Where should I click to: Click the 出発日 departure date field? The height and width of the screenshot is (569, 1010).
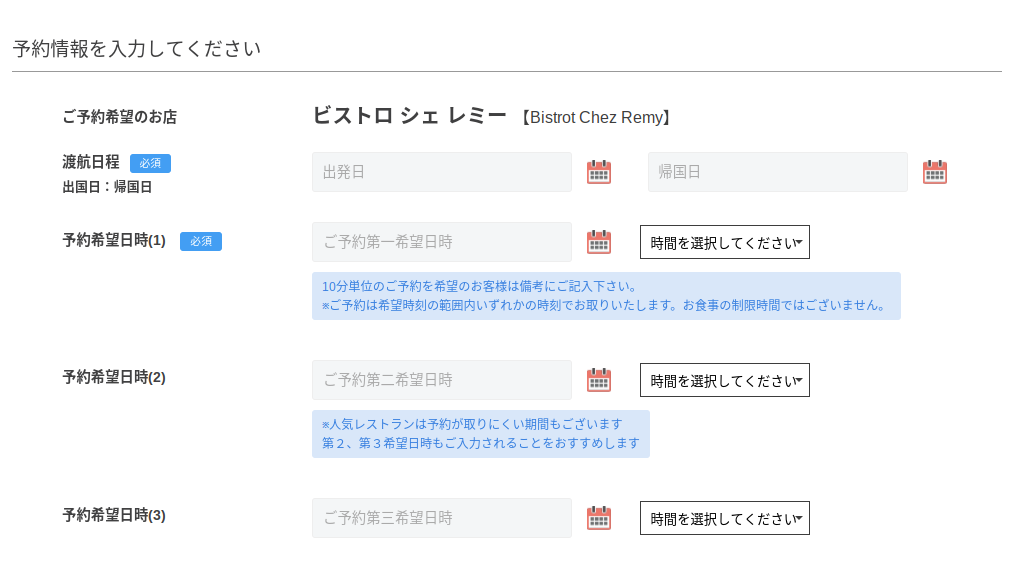pyautogui.click(x=442, y=172)
